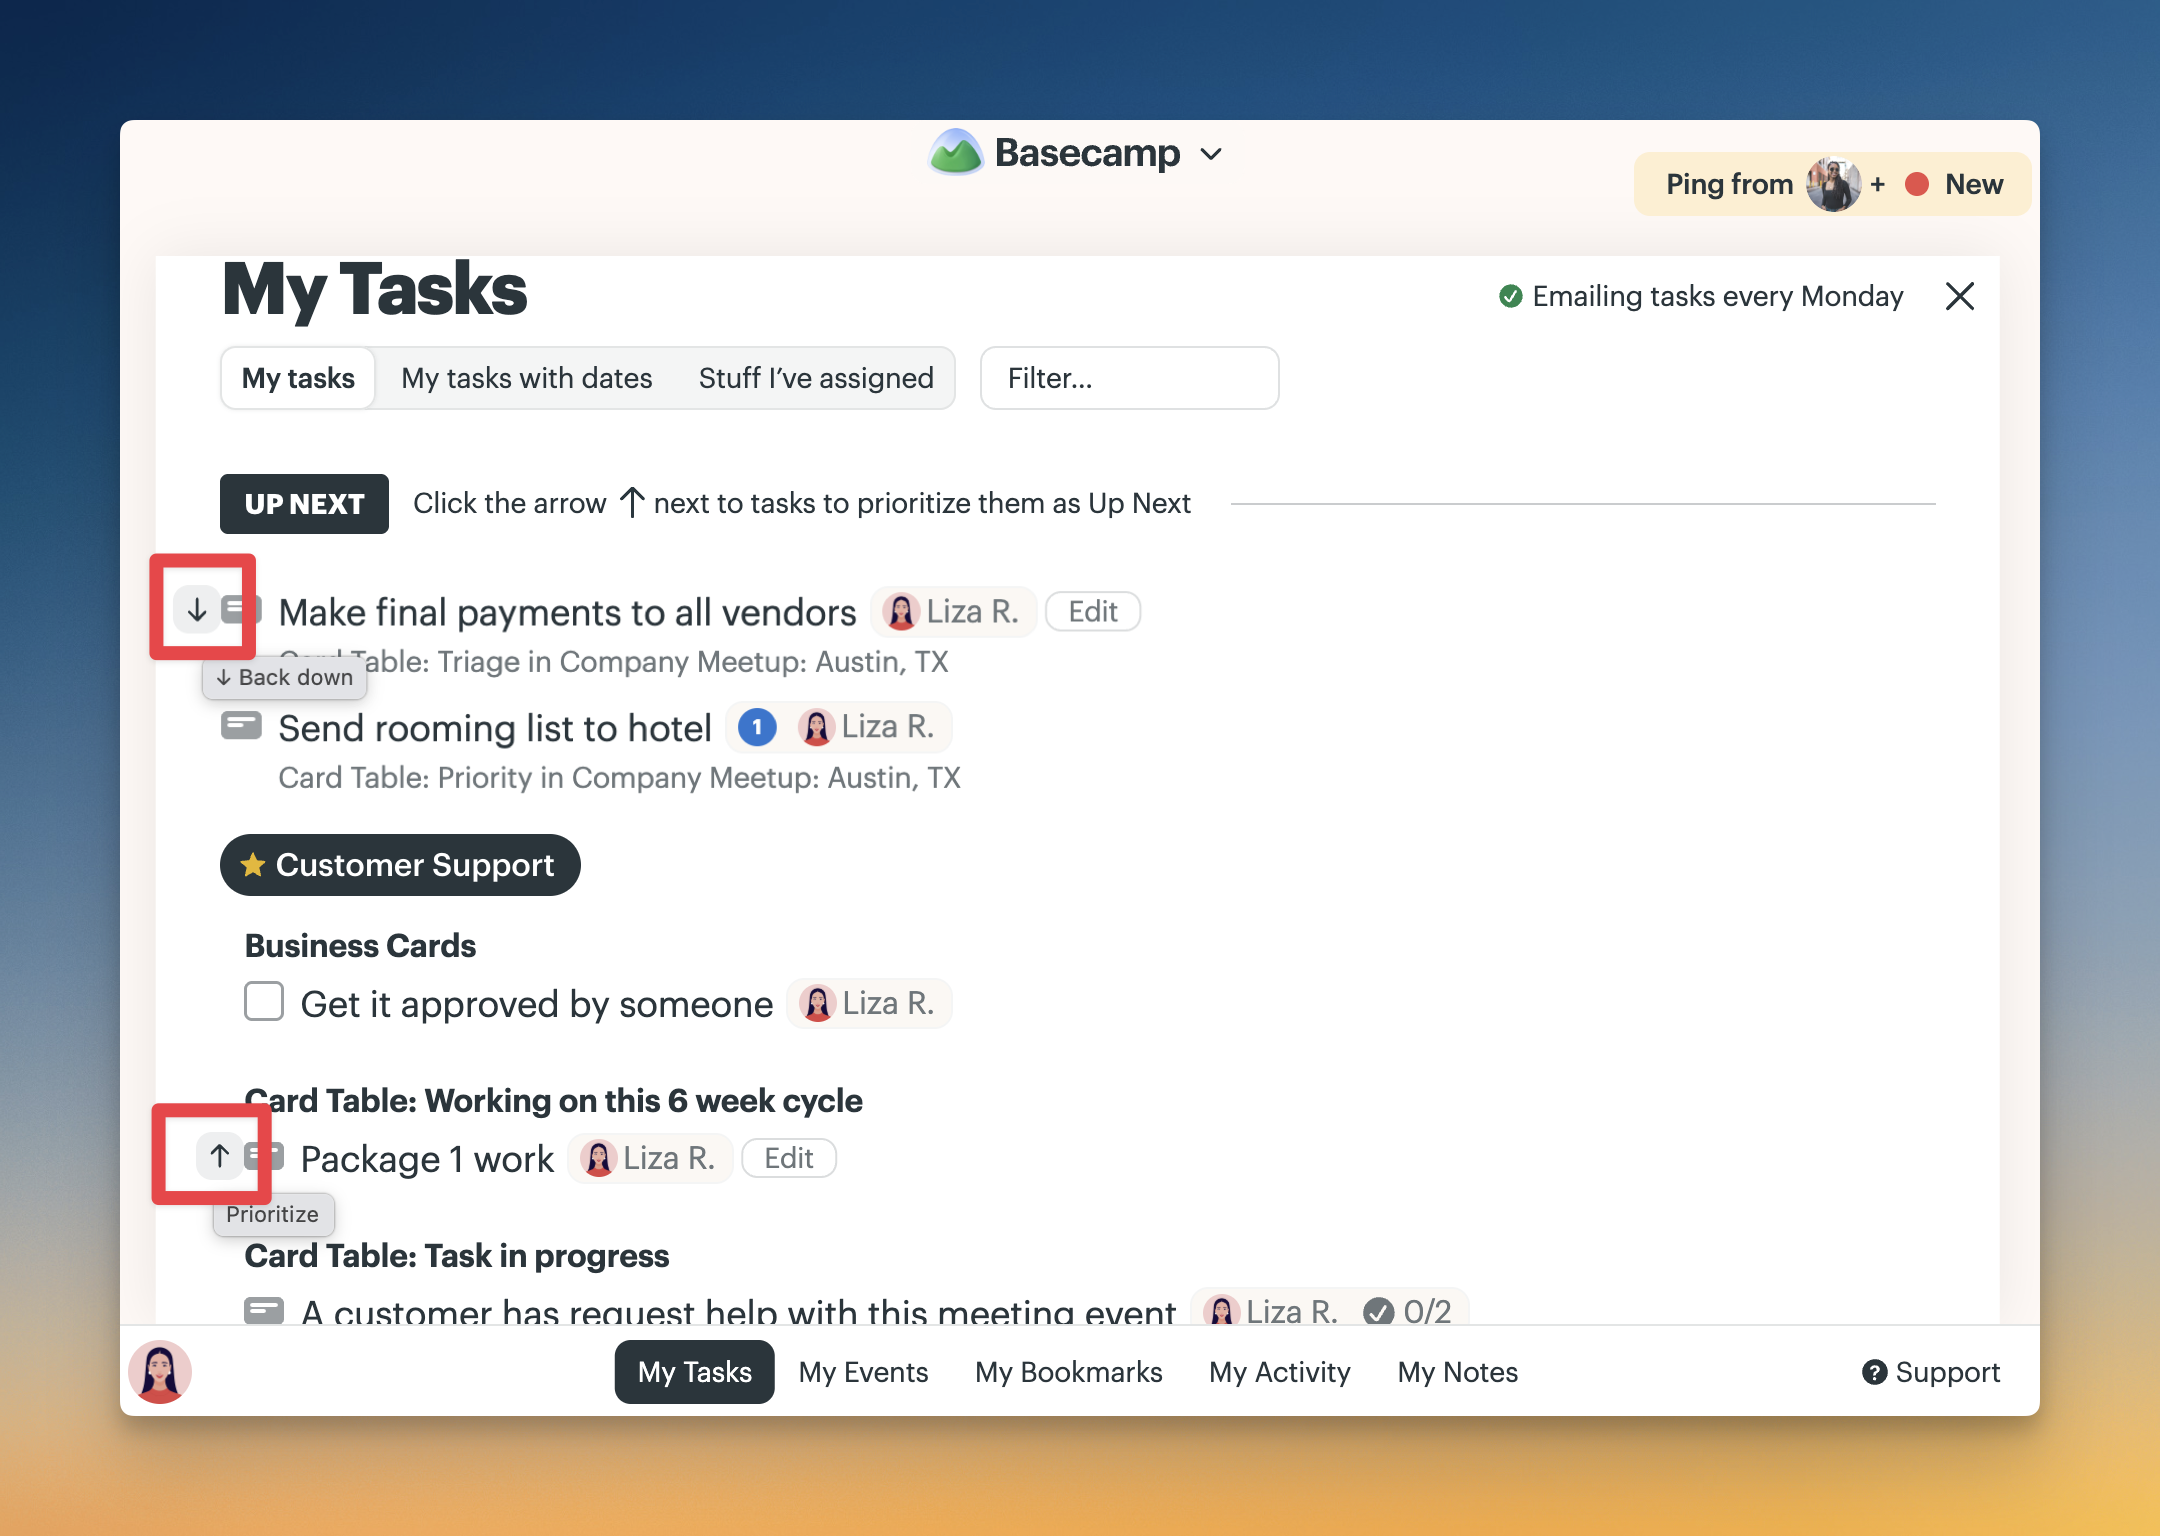The height and width of the screenshot is (1536, 2160).
Task: Open Card Table: Working on this 6 week cycle
Action: click(x=553, y=1101)
